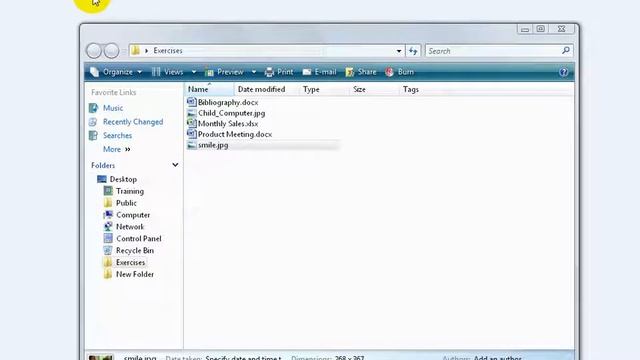
Task: Click the Computer icon in folder tree
Action: (108, 215)
